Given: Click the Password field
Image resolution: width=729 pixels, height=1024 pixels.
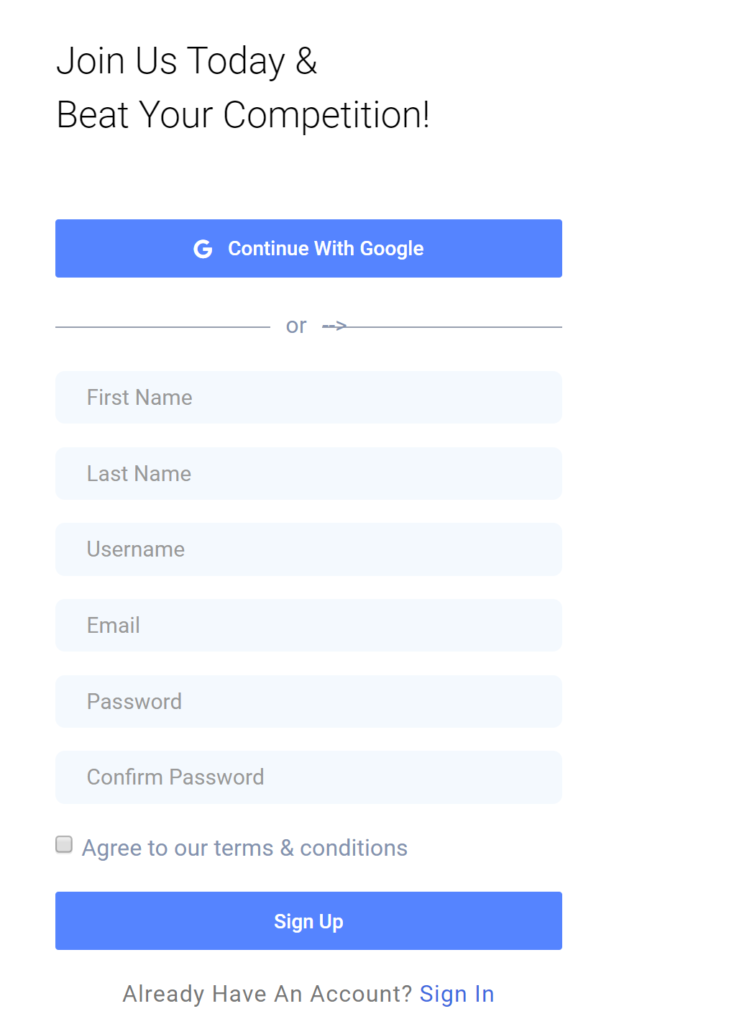Looking at the screenshot, I should click(x=308, y=701).
